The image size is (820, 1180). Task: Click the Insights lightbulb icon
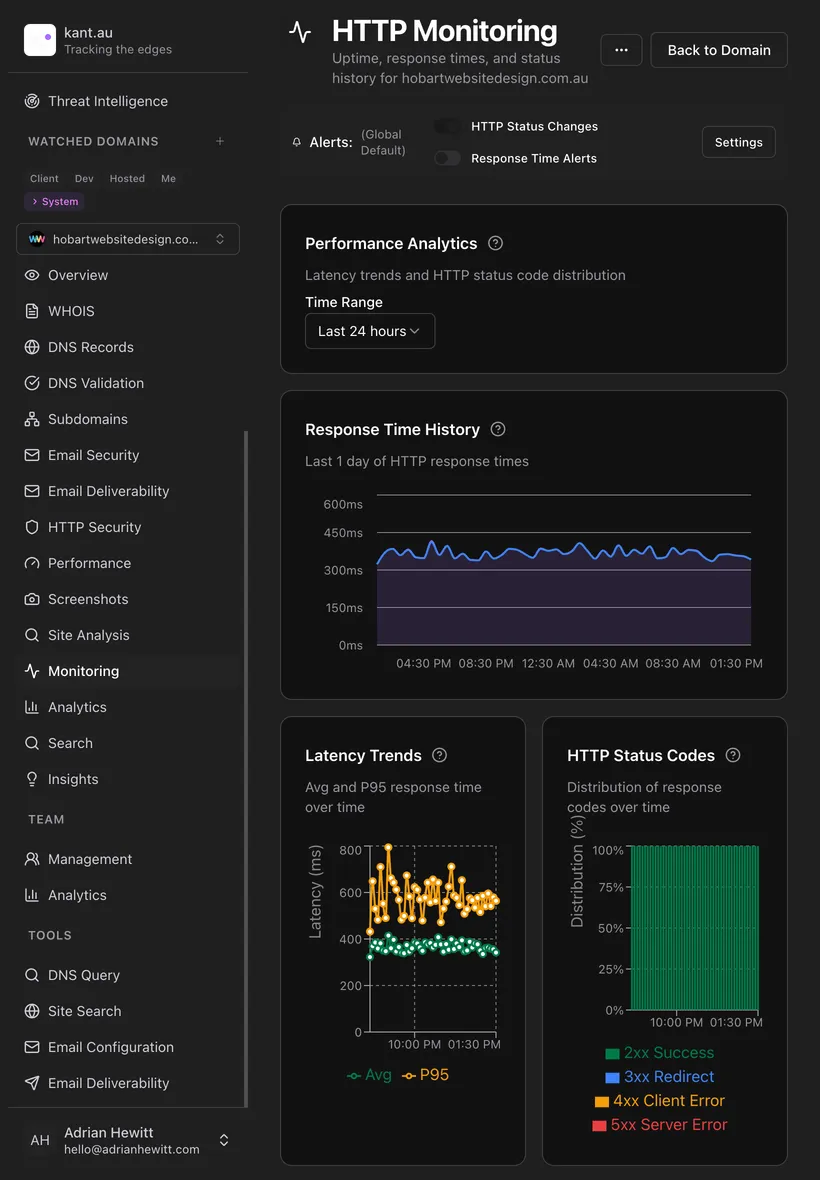click(32, 780)
